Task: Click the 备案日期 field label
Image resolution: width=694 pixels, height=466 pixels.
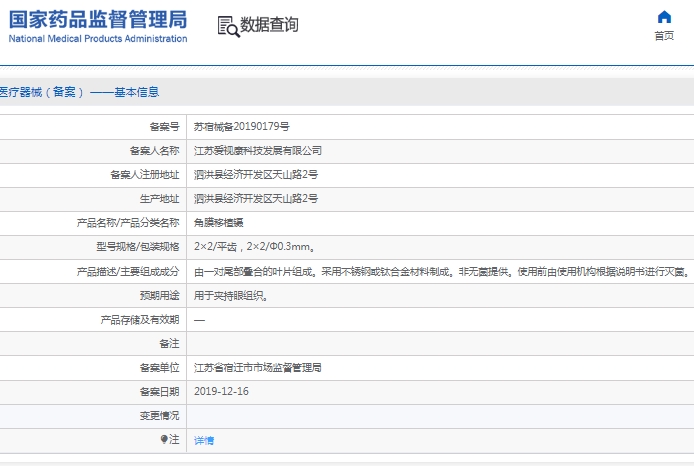Action: click(159, 392)
